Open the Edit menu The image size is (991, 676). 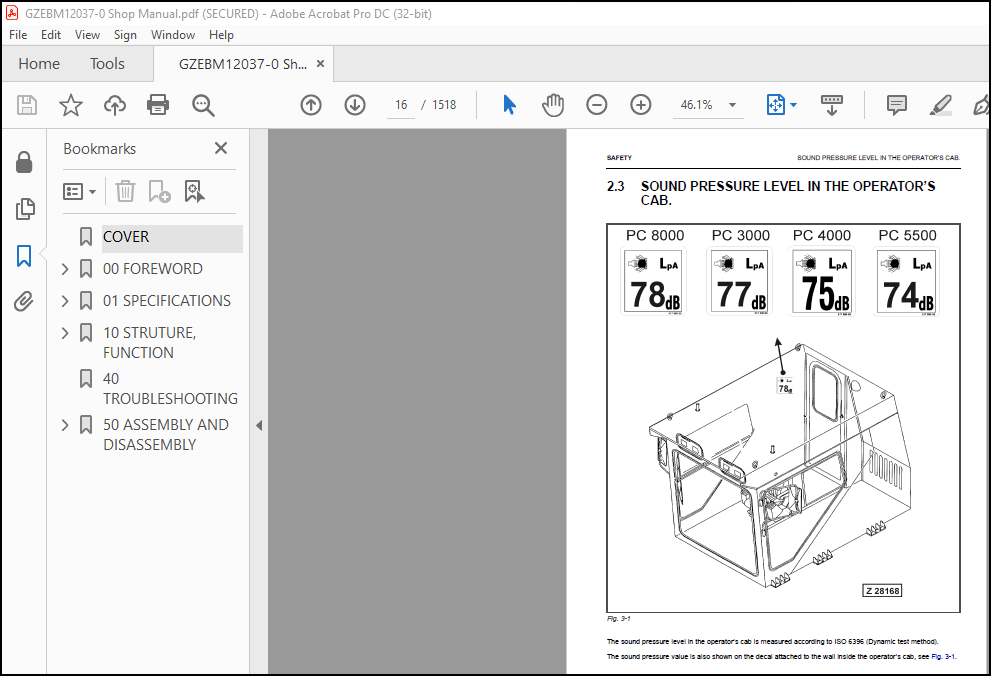51,35
